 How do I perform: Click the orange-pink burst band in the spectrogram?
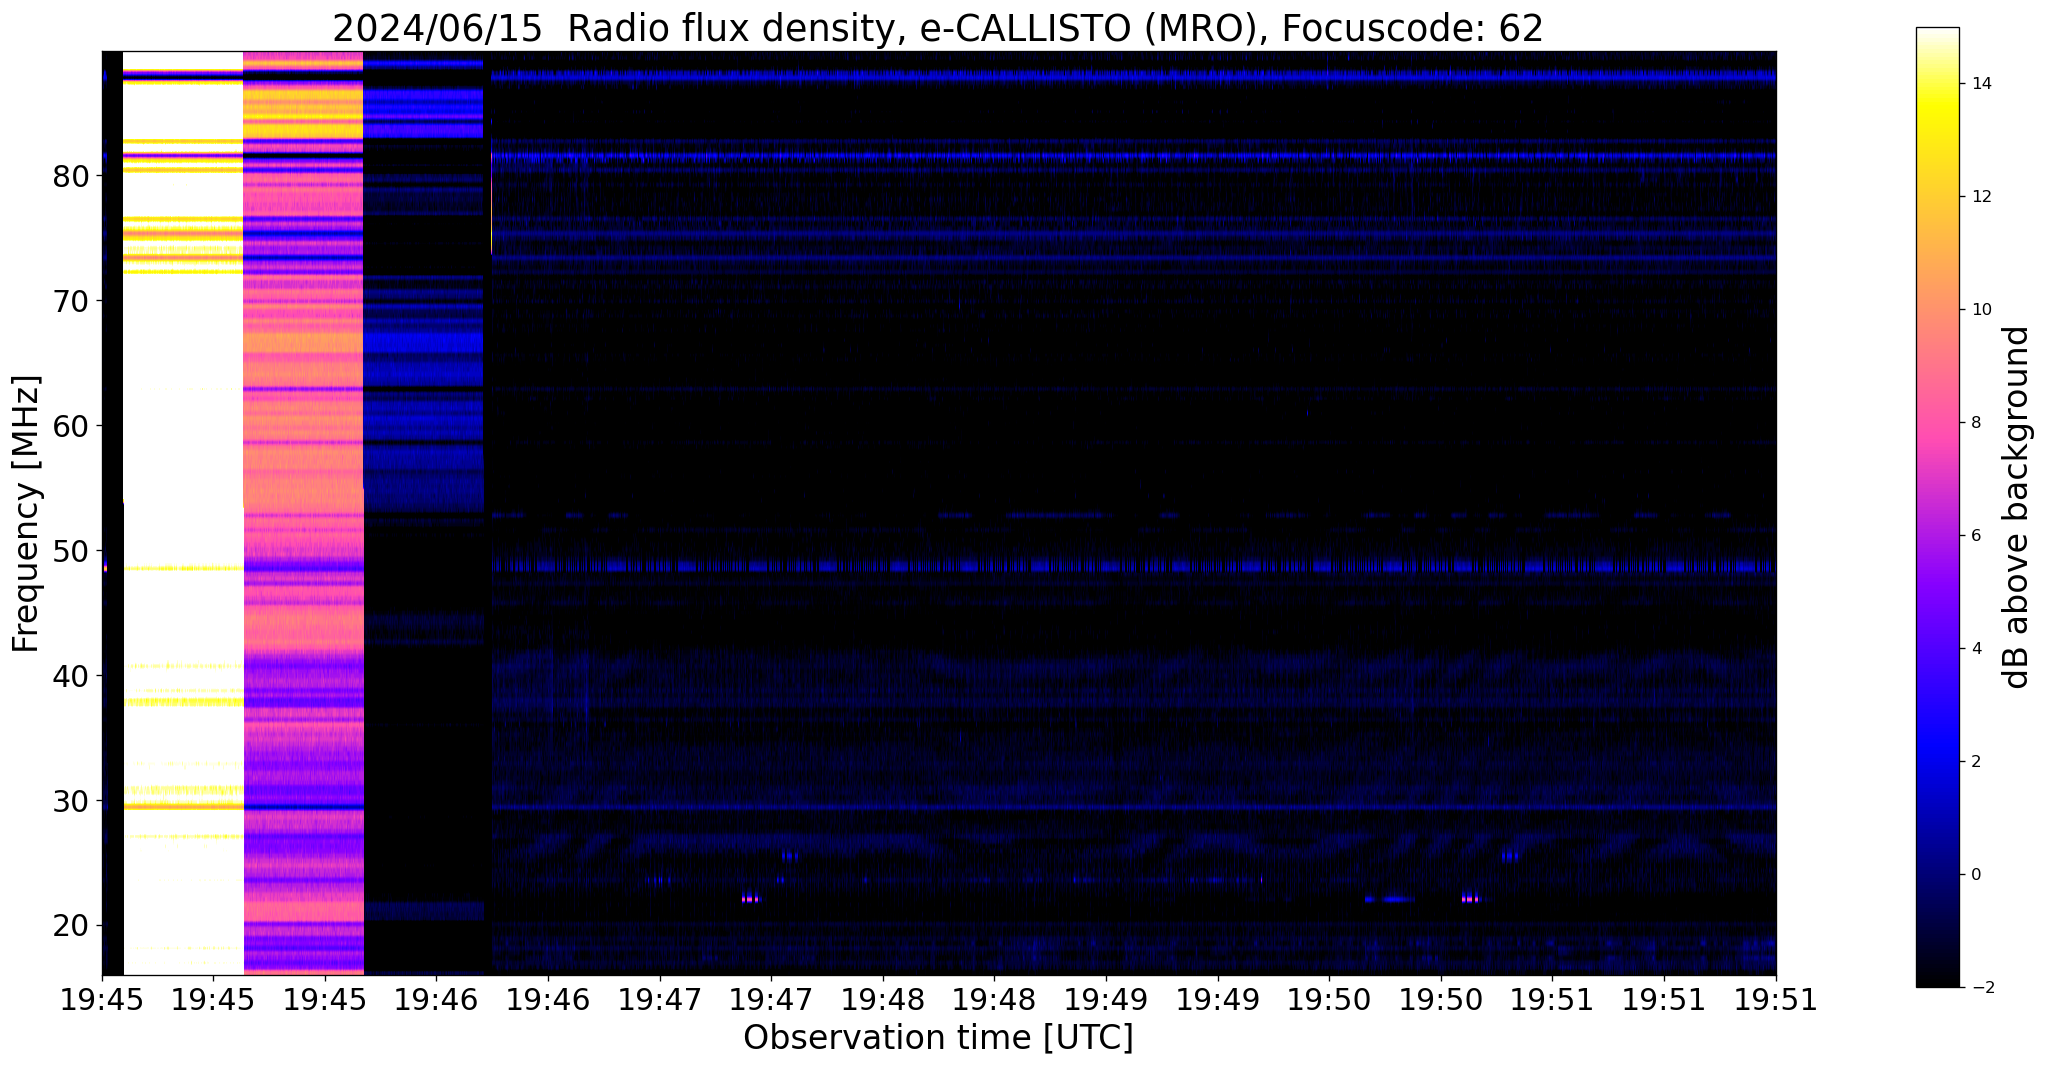pos(303,513)
